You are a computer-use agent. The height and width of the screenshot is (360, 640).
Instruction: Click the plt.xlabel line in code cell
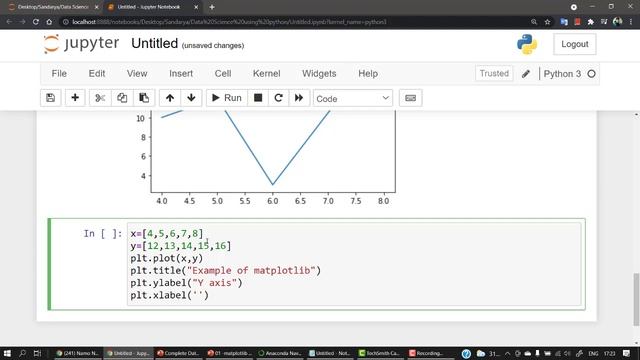169,295
